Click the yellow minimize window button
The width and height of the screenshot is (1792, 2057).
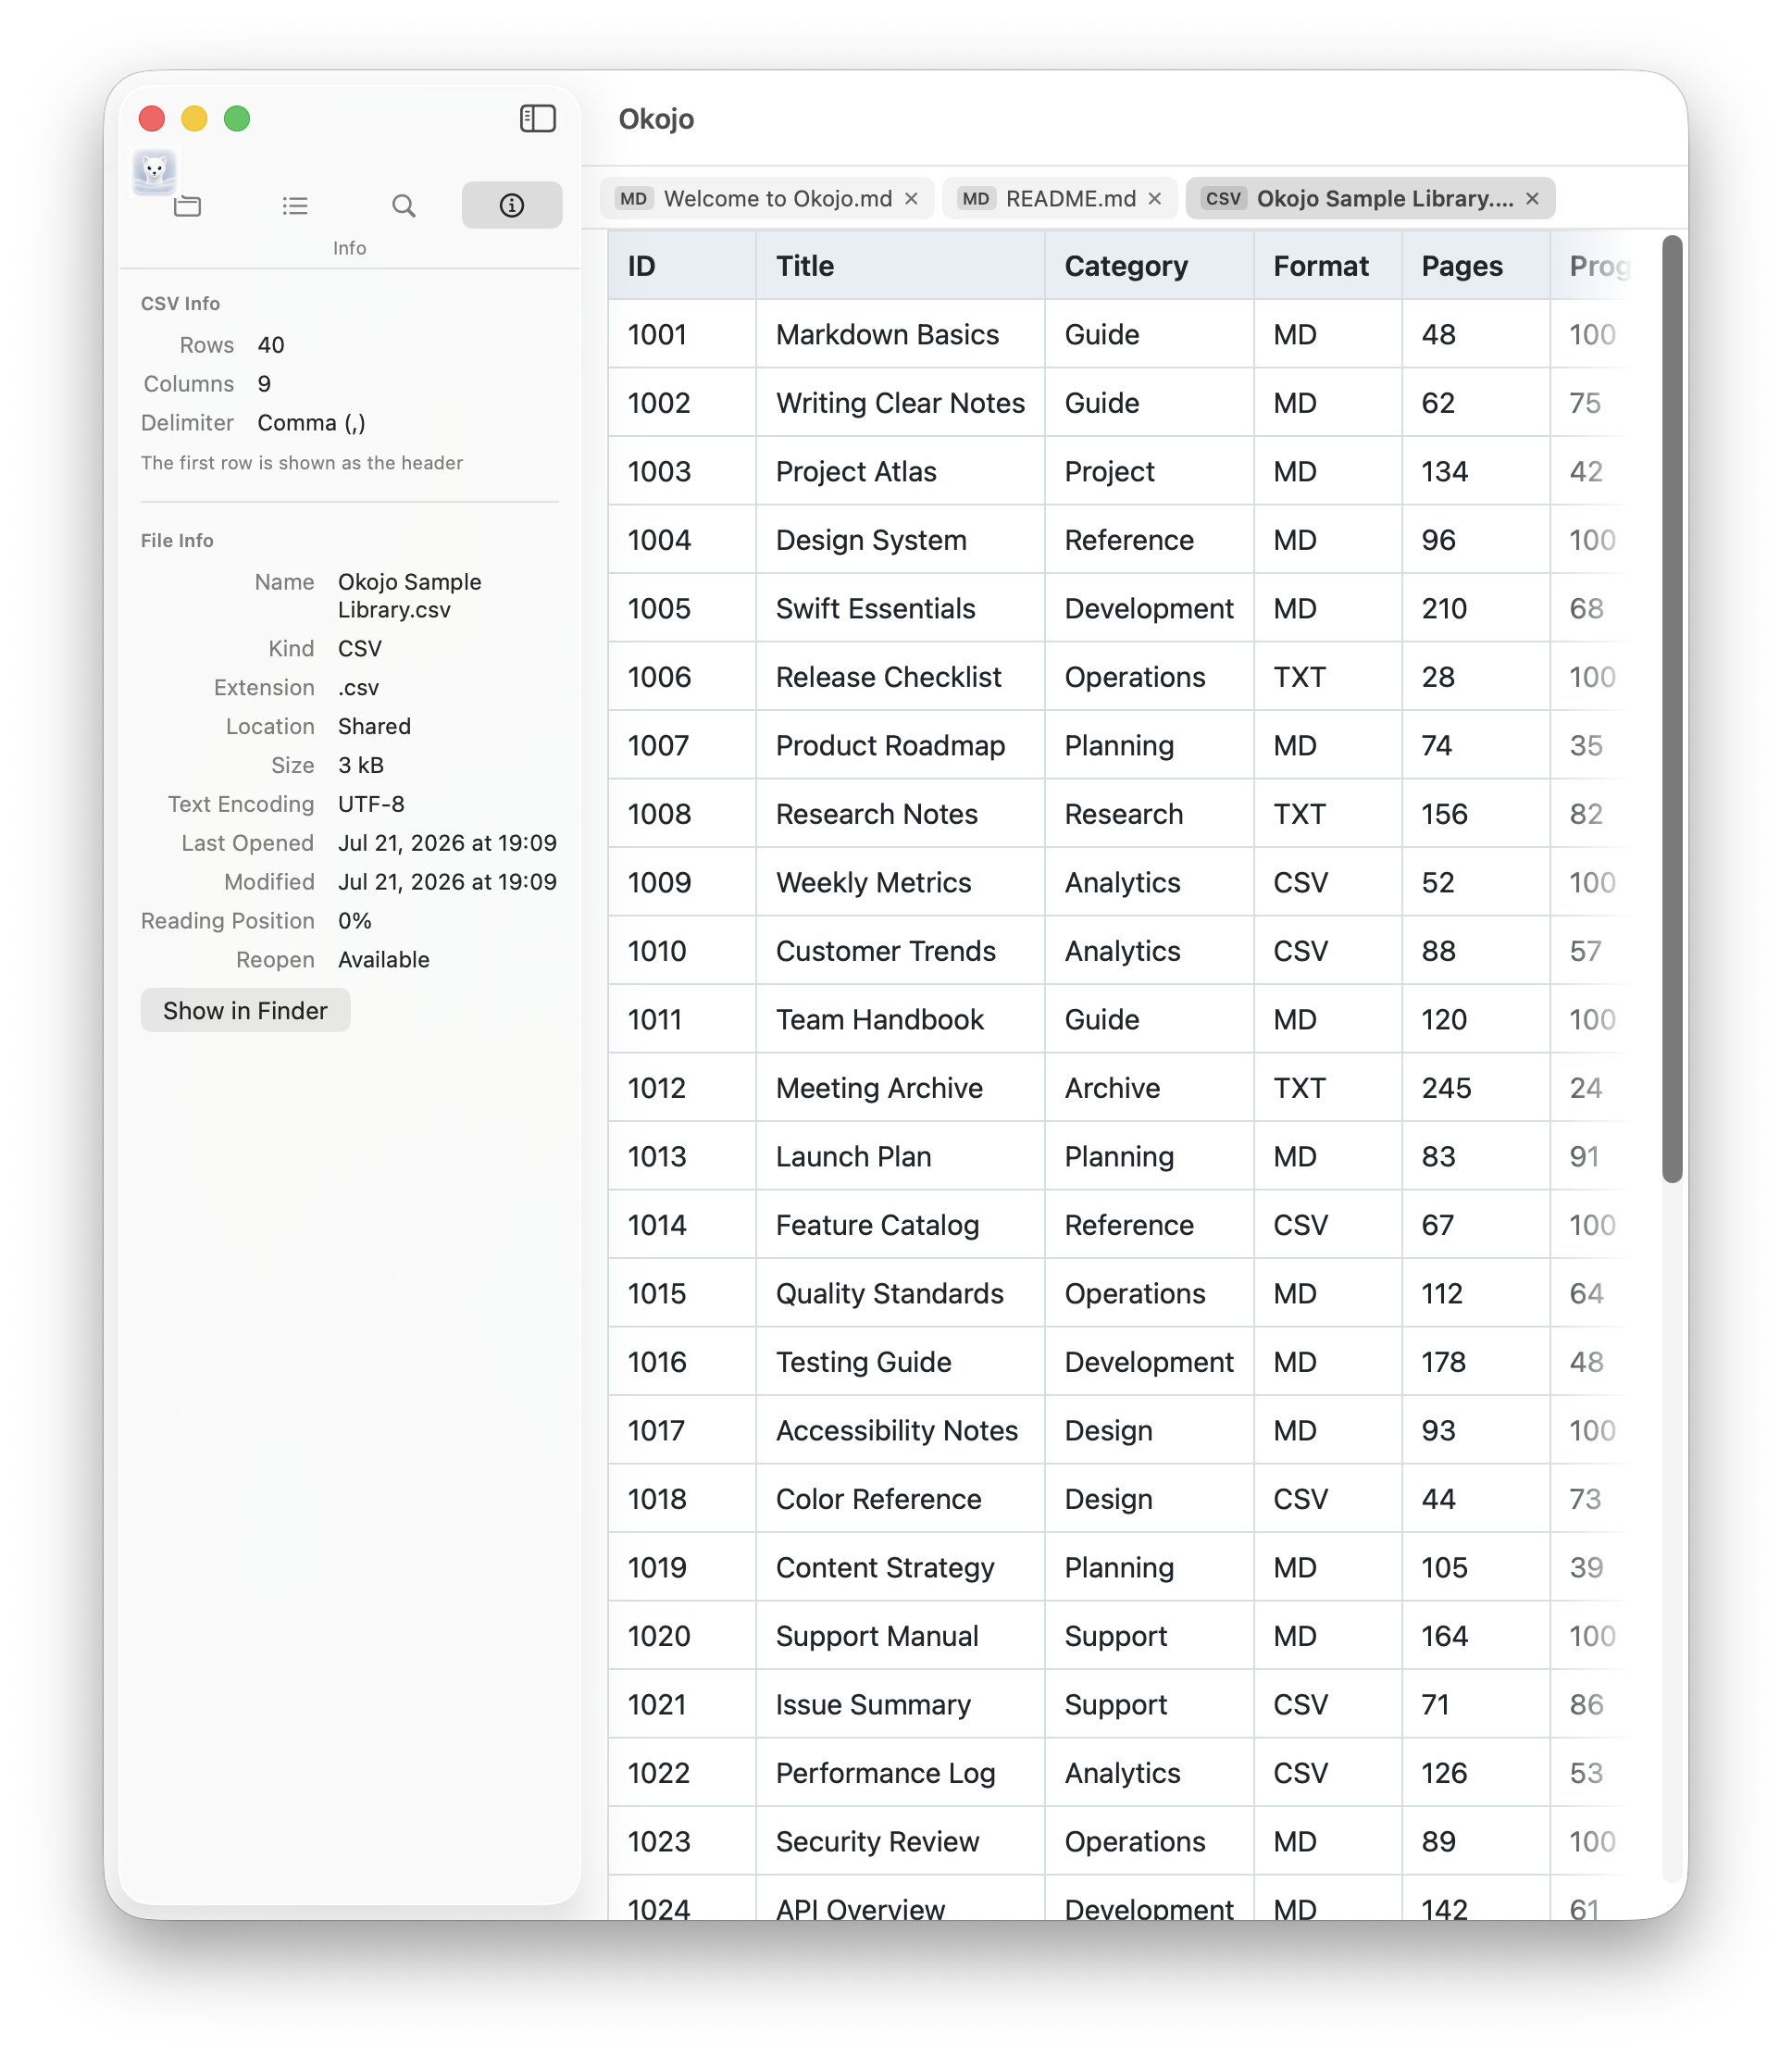pyautogui.click(x=194, y=119)
